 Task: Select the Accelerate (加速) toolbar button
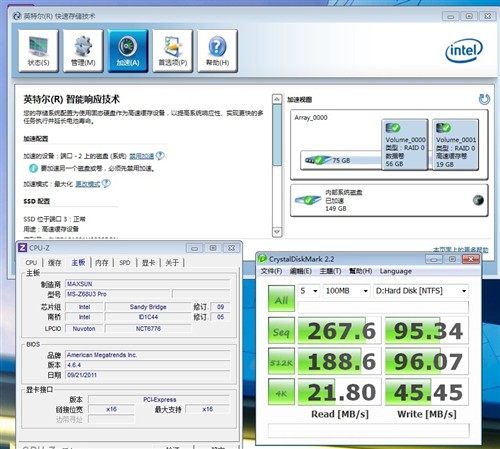point(128,51)
